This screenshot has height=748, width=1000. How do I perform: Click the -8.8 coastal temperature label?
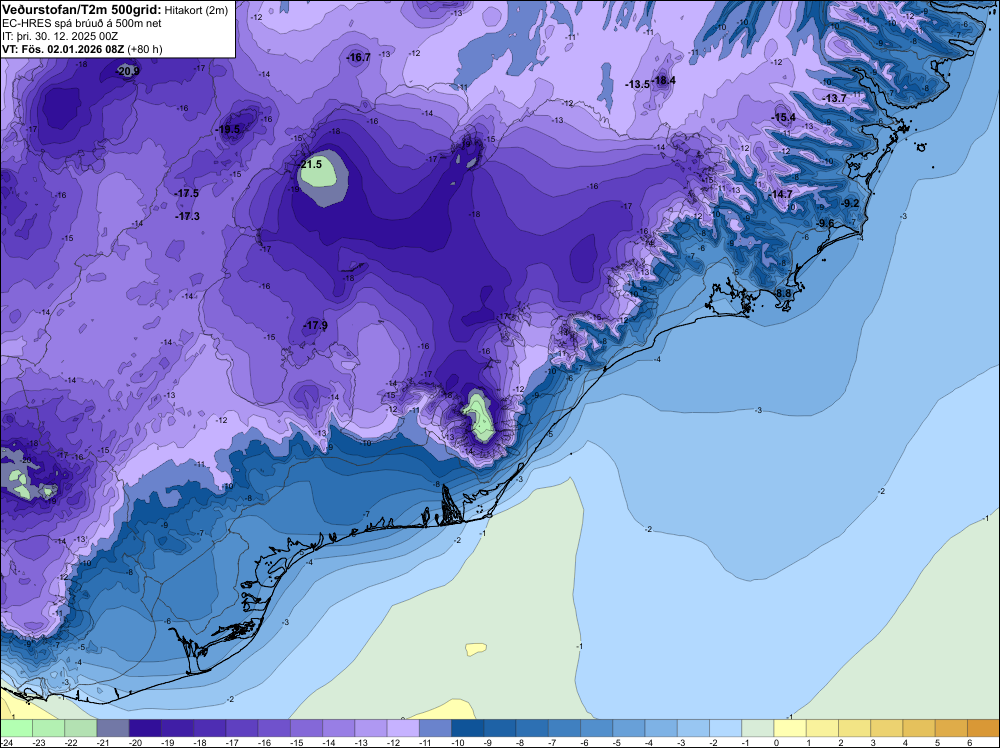[783, 293]
